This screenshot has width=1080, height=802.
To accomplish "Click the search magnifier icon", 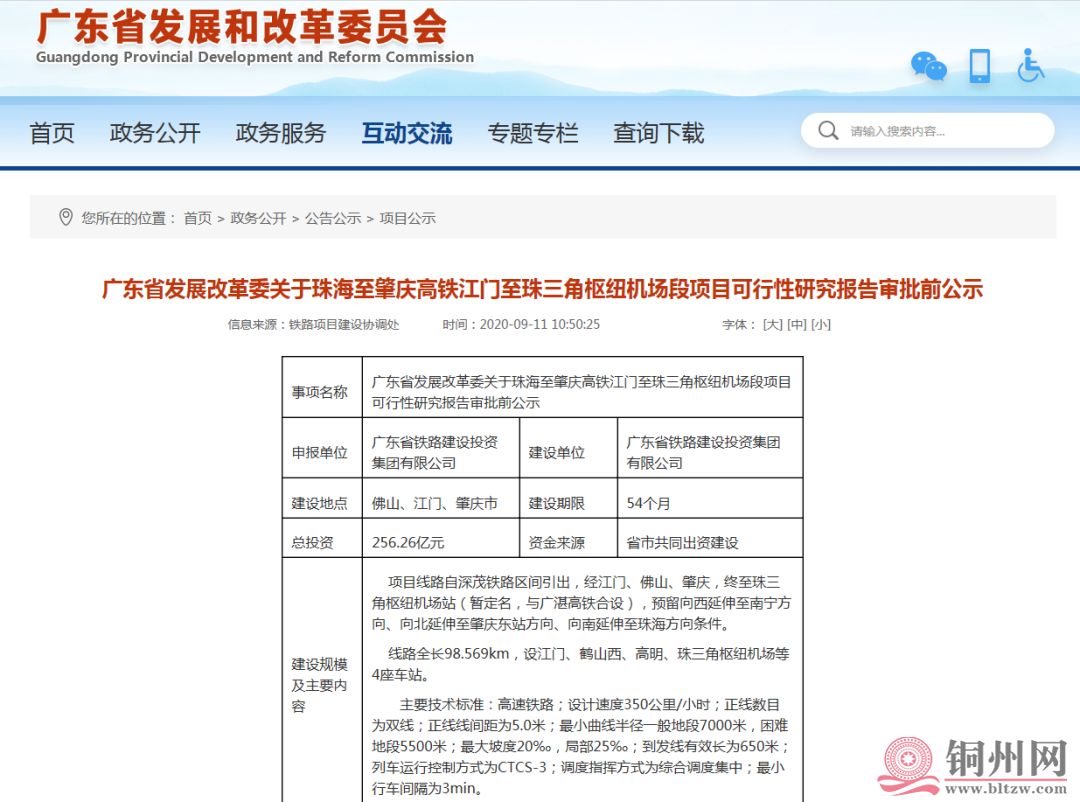I will (828, 131).
